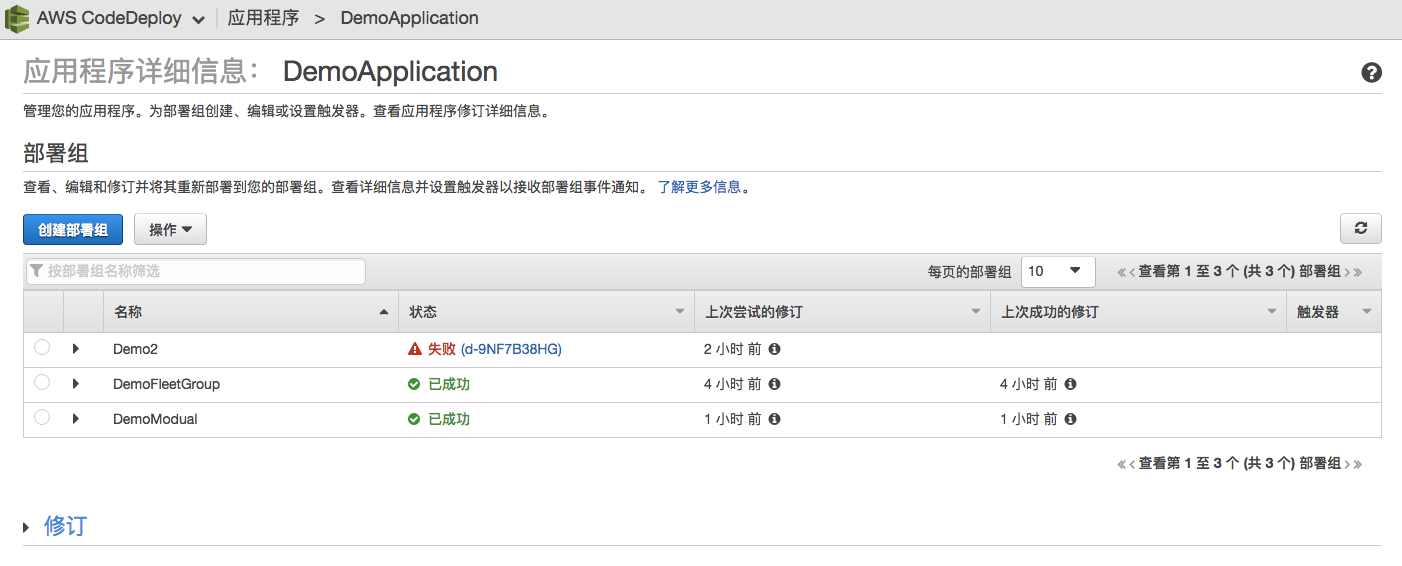1402x566 pixels.
Task: Show info for DemoModual last successful revision
Action: pos(1070,419)
